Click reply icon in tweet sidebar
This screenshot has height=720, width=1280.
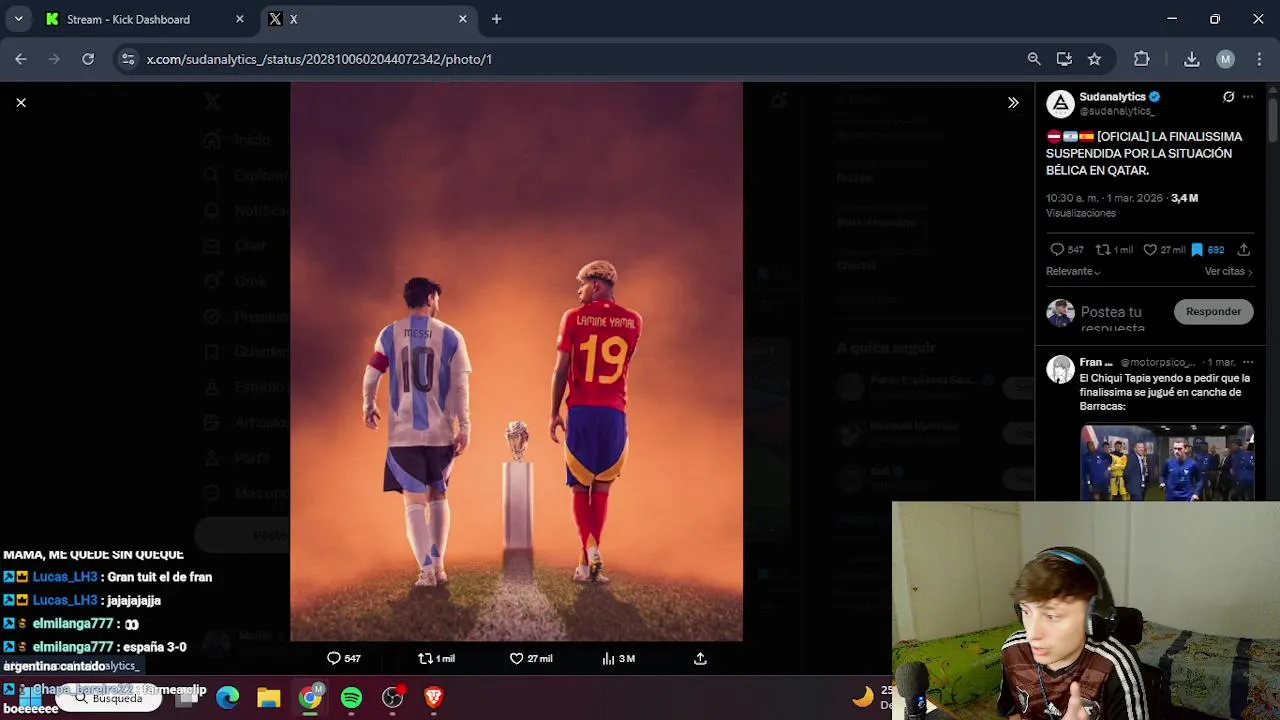(1057, 250)
